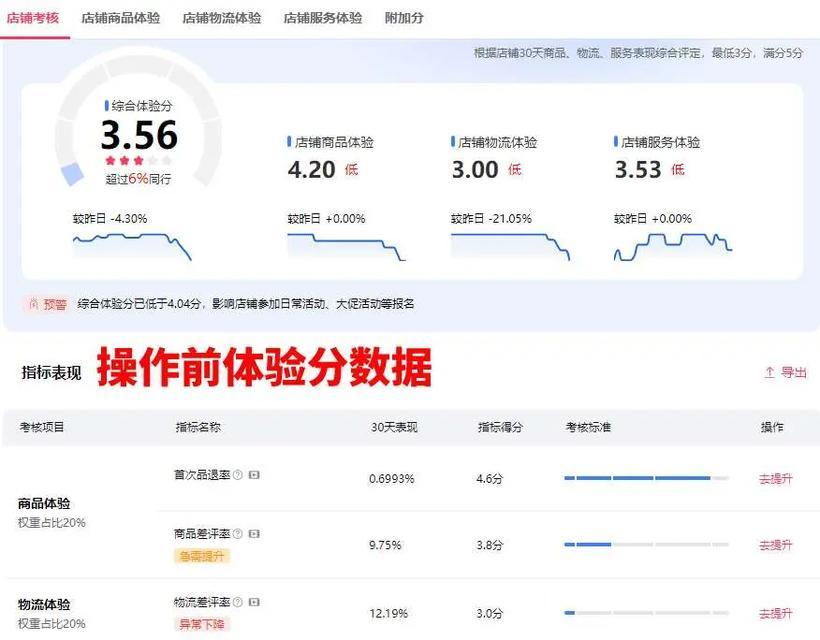Click the 指标名称 column header
Screen dimensions: 820x640
198,427
